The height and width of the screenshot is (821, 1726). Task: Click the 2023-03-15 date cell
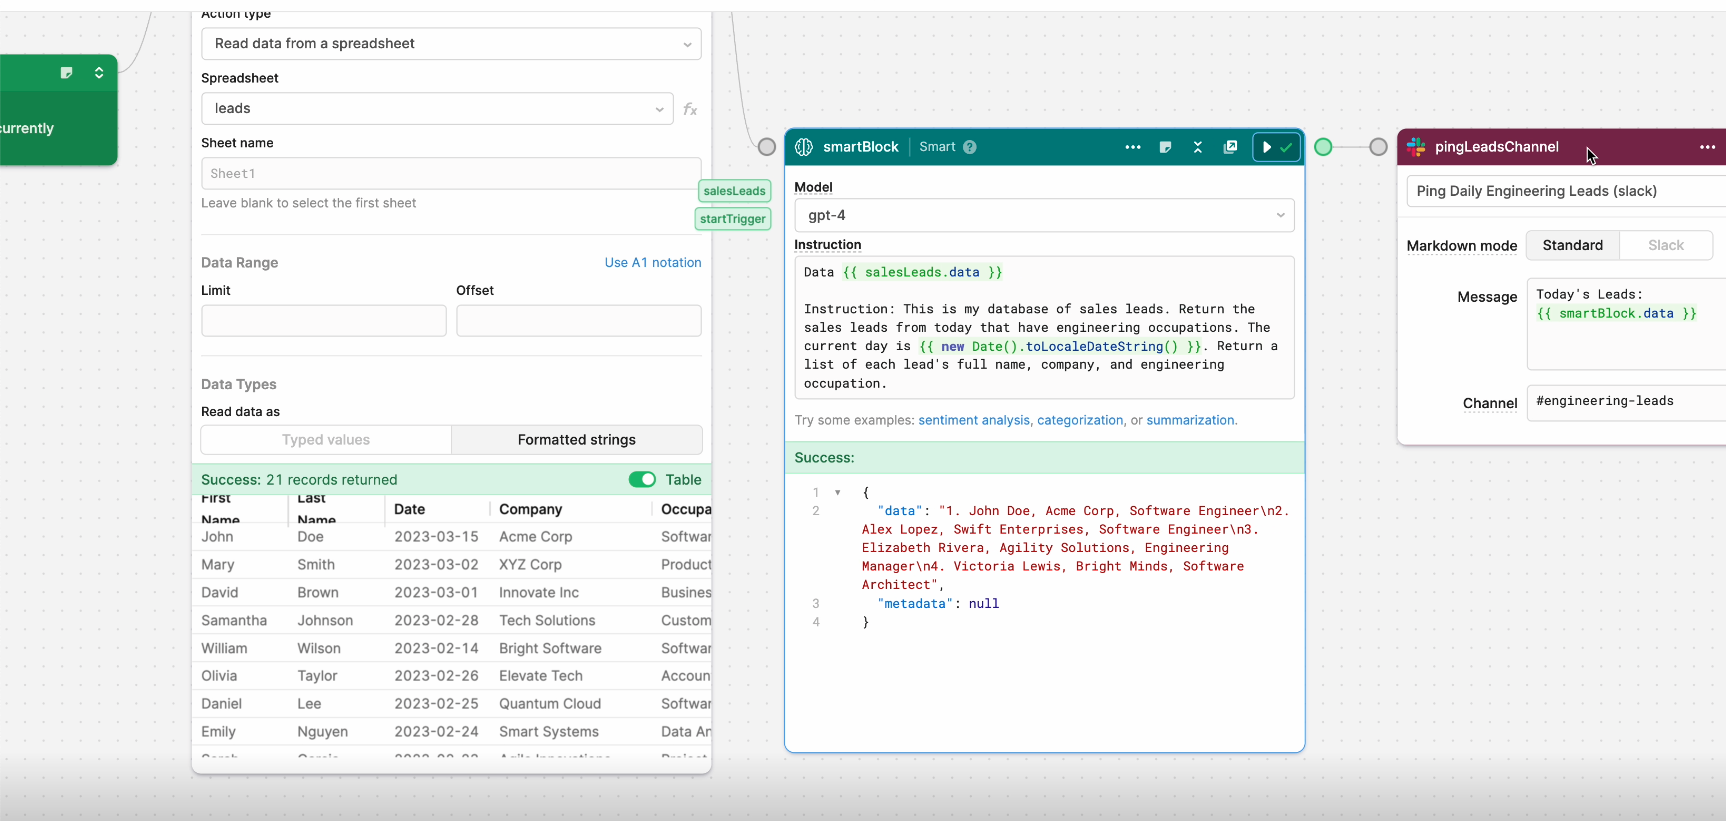[436, 537]
